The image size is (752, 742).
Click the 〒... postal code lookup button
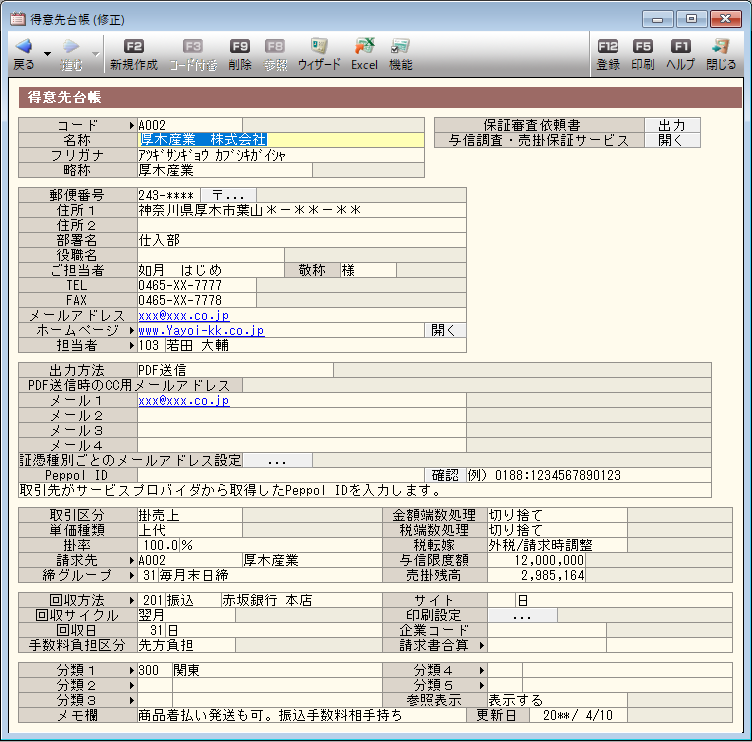[229, 195]
